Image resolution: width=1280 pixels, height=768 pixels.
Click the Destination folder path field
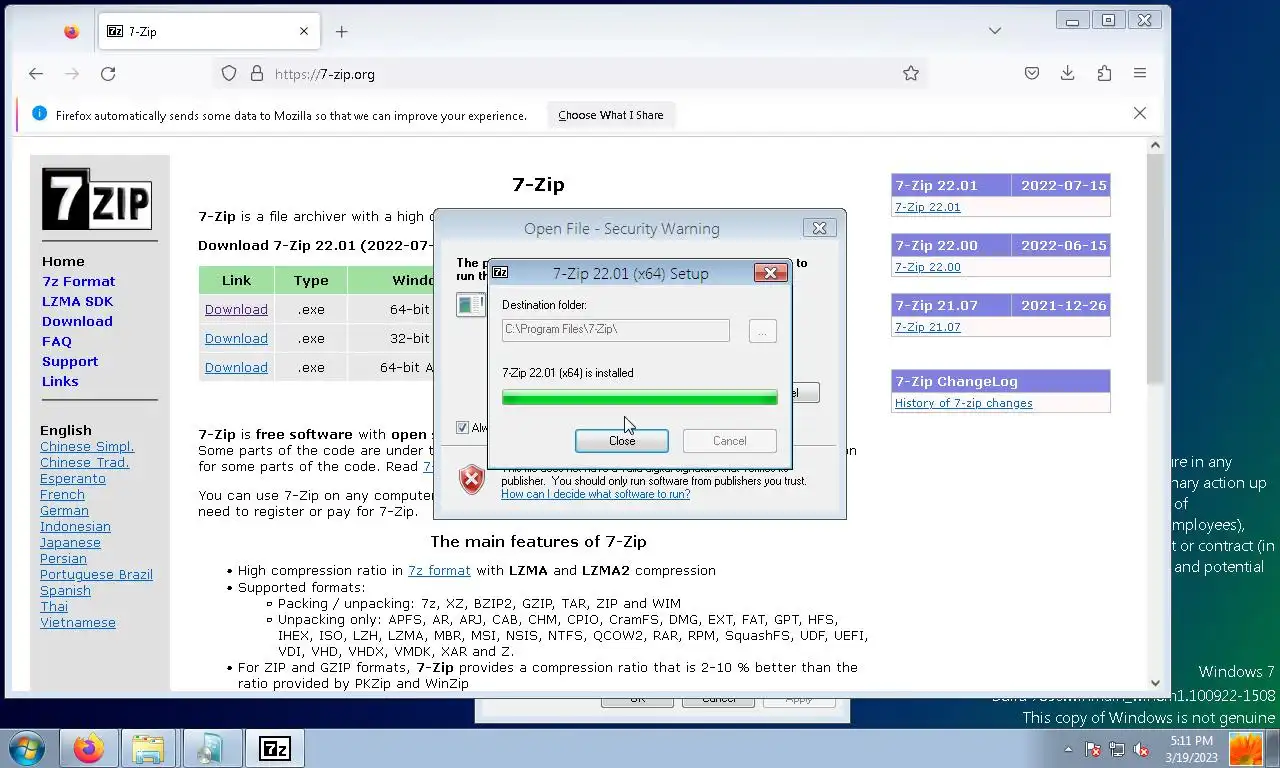coord(615,330)
